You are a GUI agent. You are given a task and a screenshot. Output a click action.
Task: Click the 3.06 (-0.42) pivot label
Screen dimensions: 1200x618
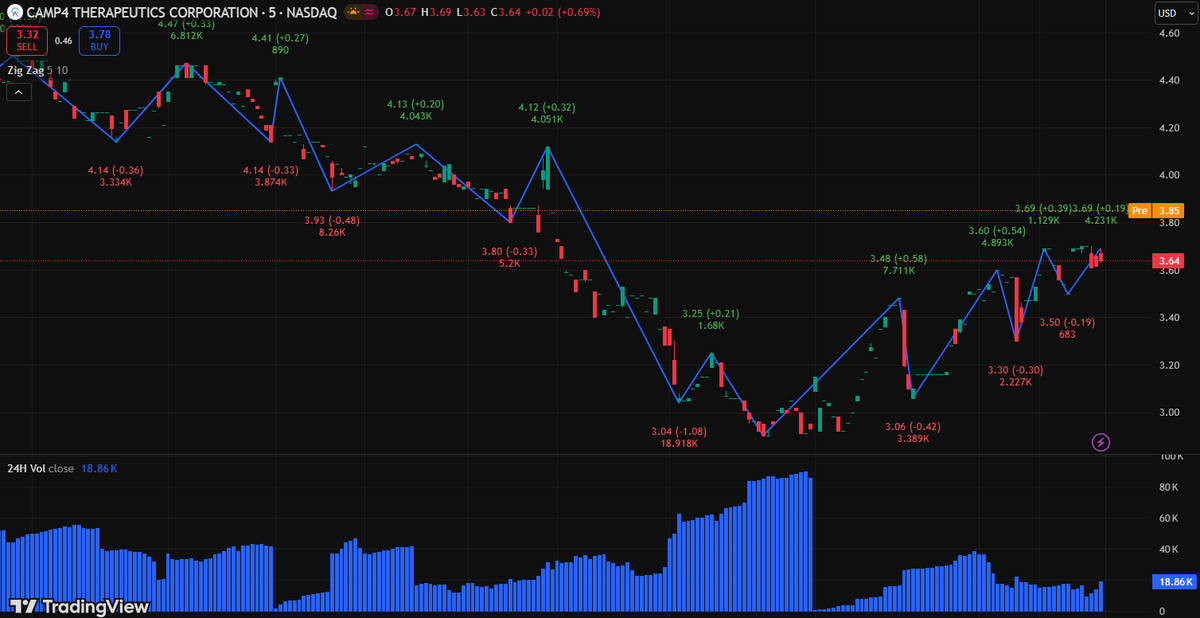coord(913,426)
